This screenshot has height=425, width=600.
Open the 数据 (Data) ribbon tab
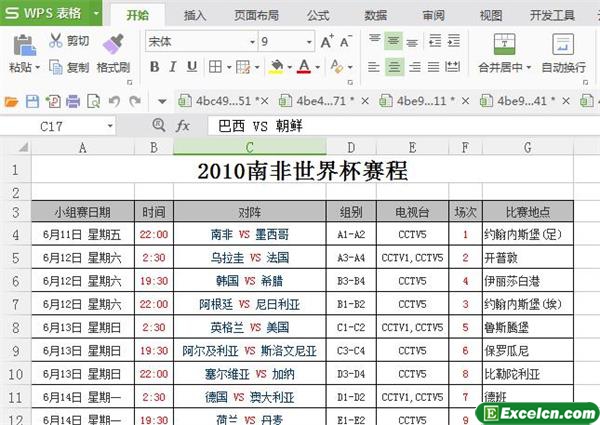(x=376, y=15)
